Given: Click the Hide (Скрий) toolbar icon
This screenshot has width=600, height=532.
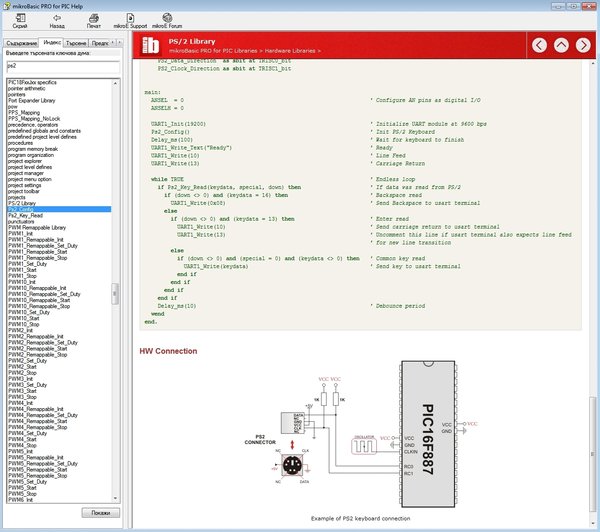Looking at the screenshot, I should [20, 18].
